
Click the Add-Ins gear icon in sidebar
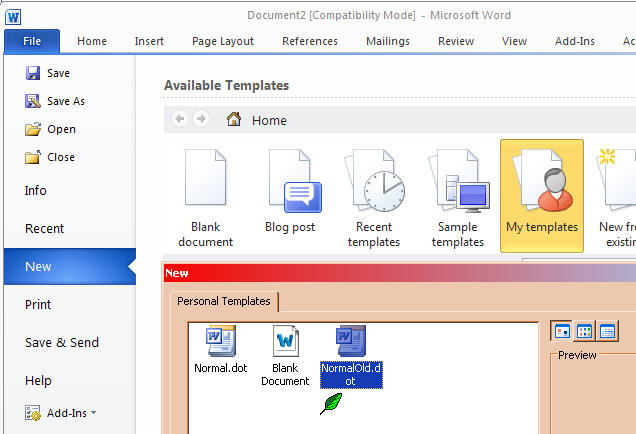tap(33, 413)
